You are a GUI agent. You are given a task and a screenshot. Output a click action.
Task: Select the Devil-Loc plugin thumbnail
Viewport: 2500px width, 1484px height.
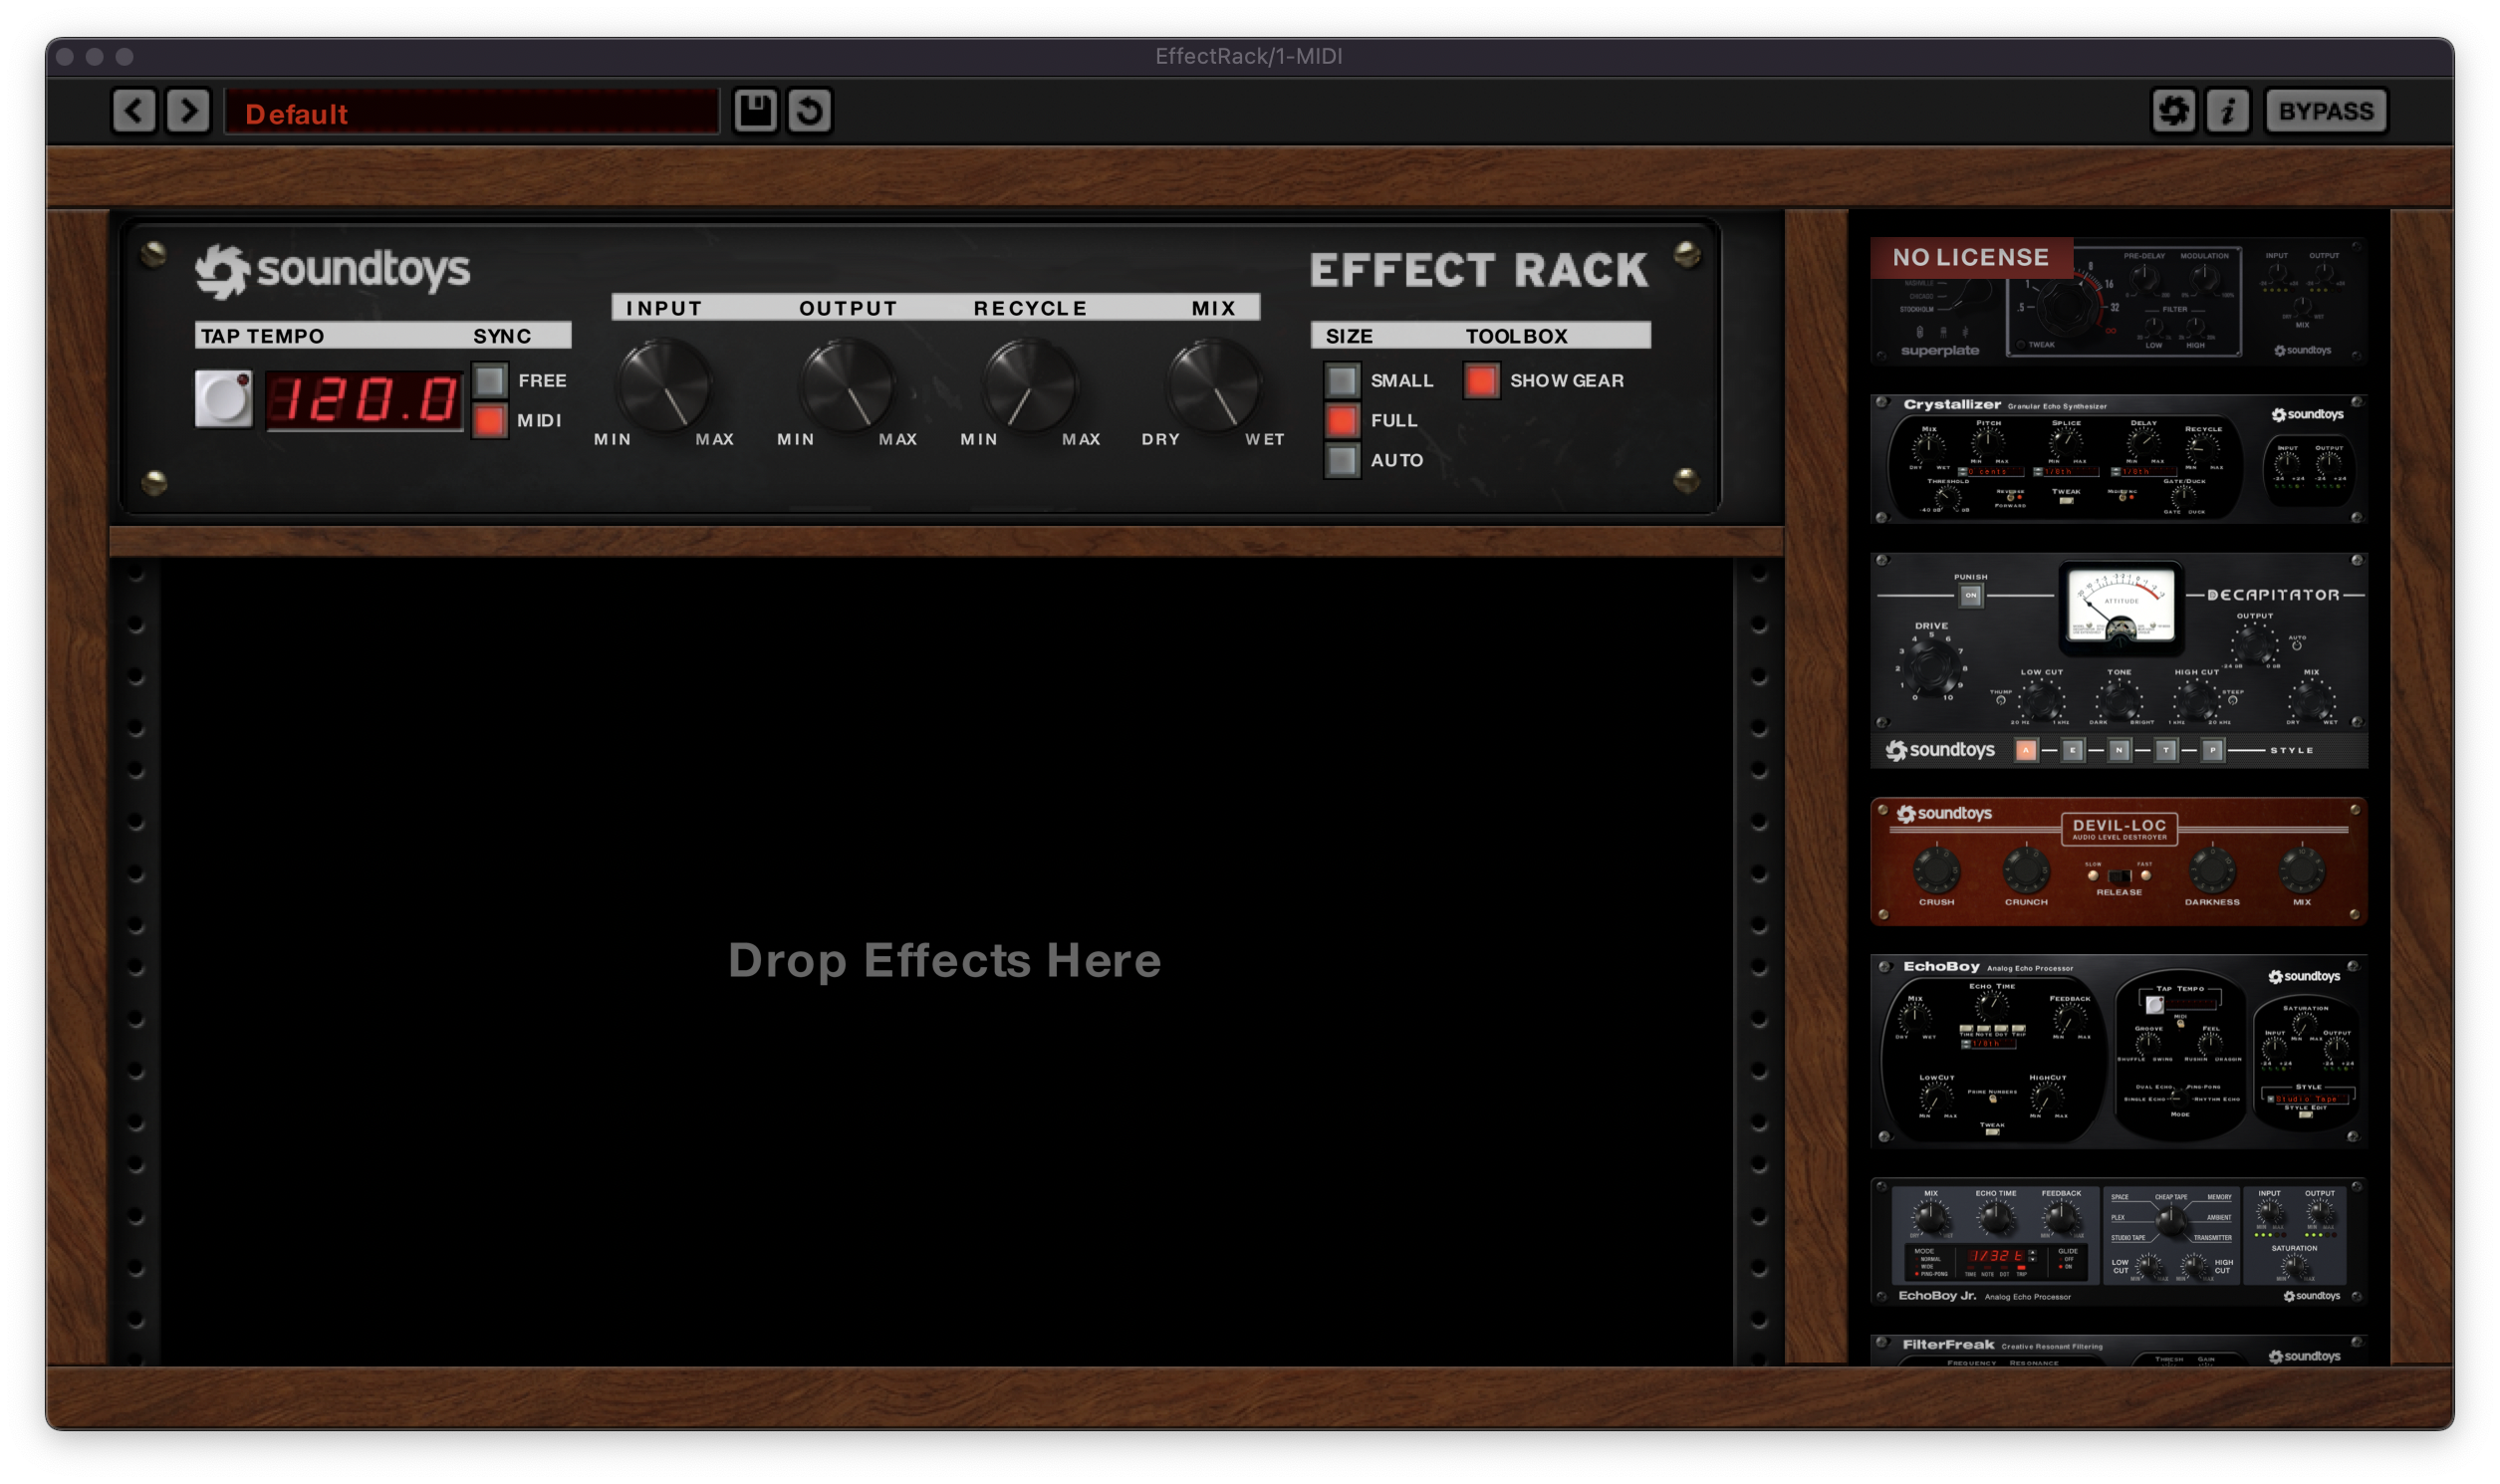(x=2118, y=861)
